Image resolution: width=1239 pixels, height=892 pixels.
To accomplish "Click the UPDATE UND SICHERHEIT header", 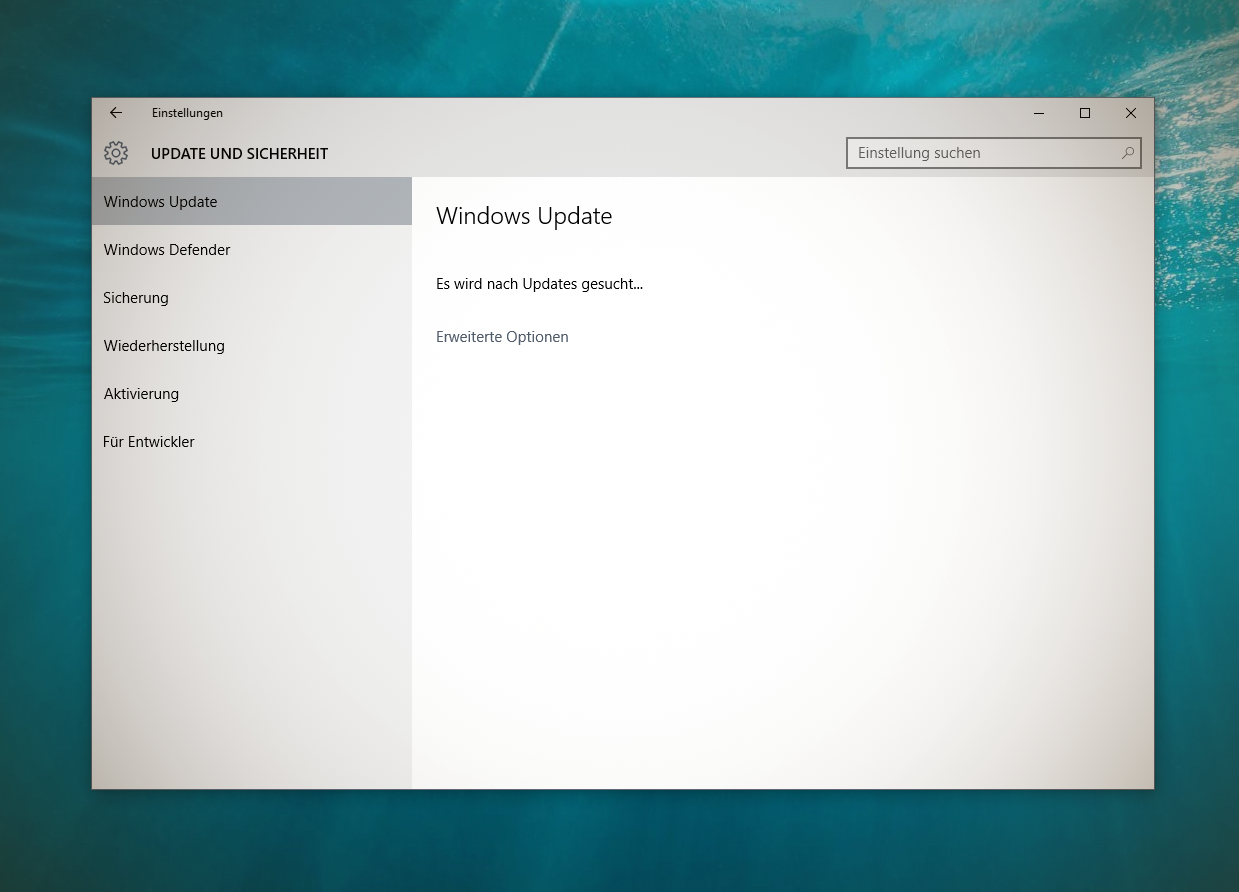I will pos(239,154).
